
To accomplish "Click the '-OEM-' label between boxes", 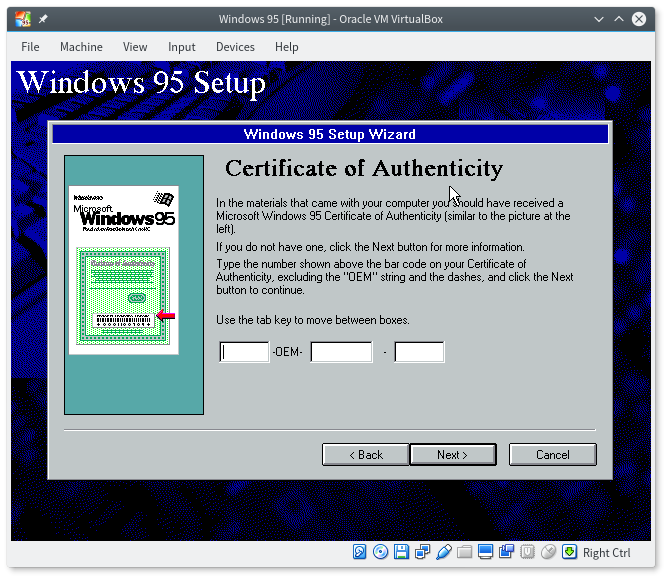I will coord(288,352).
